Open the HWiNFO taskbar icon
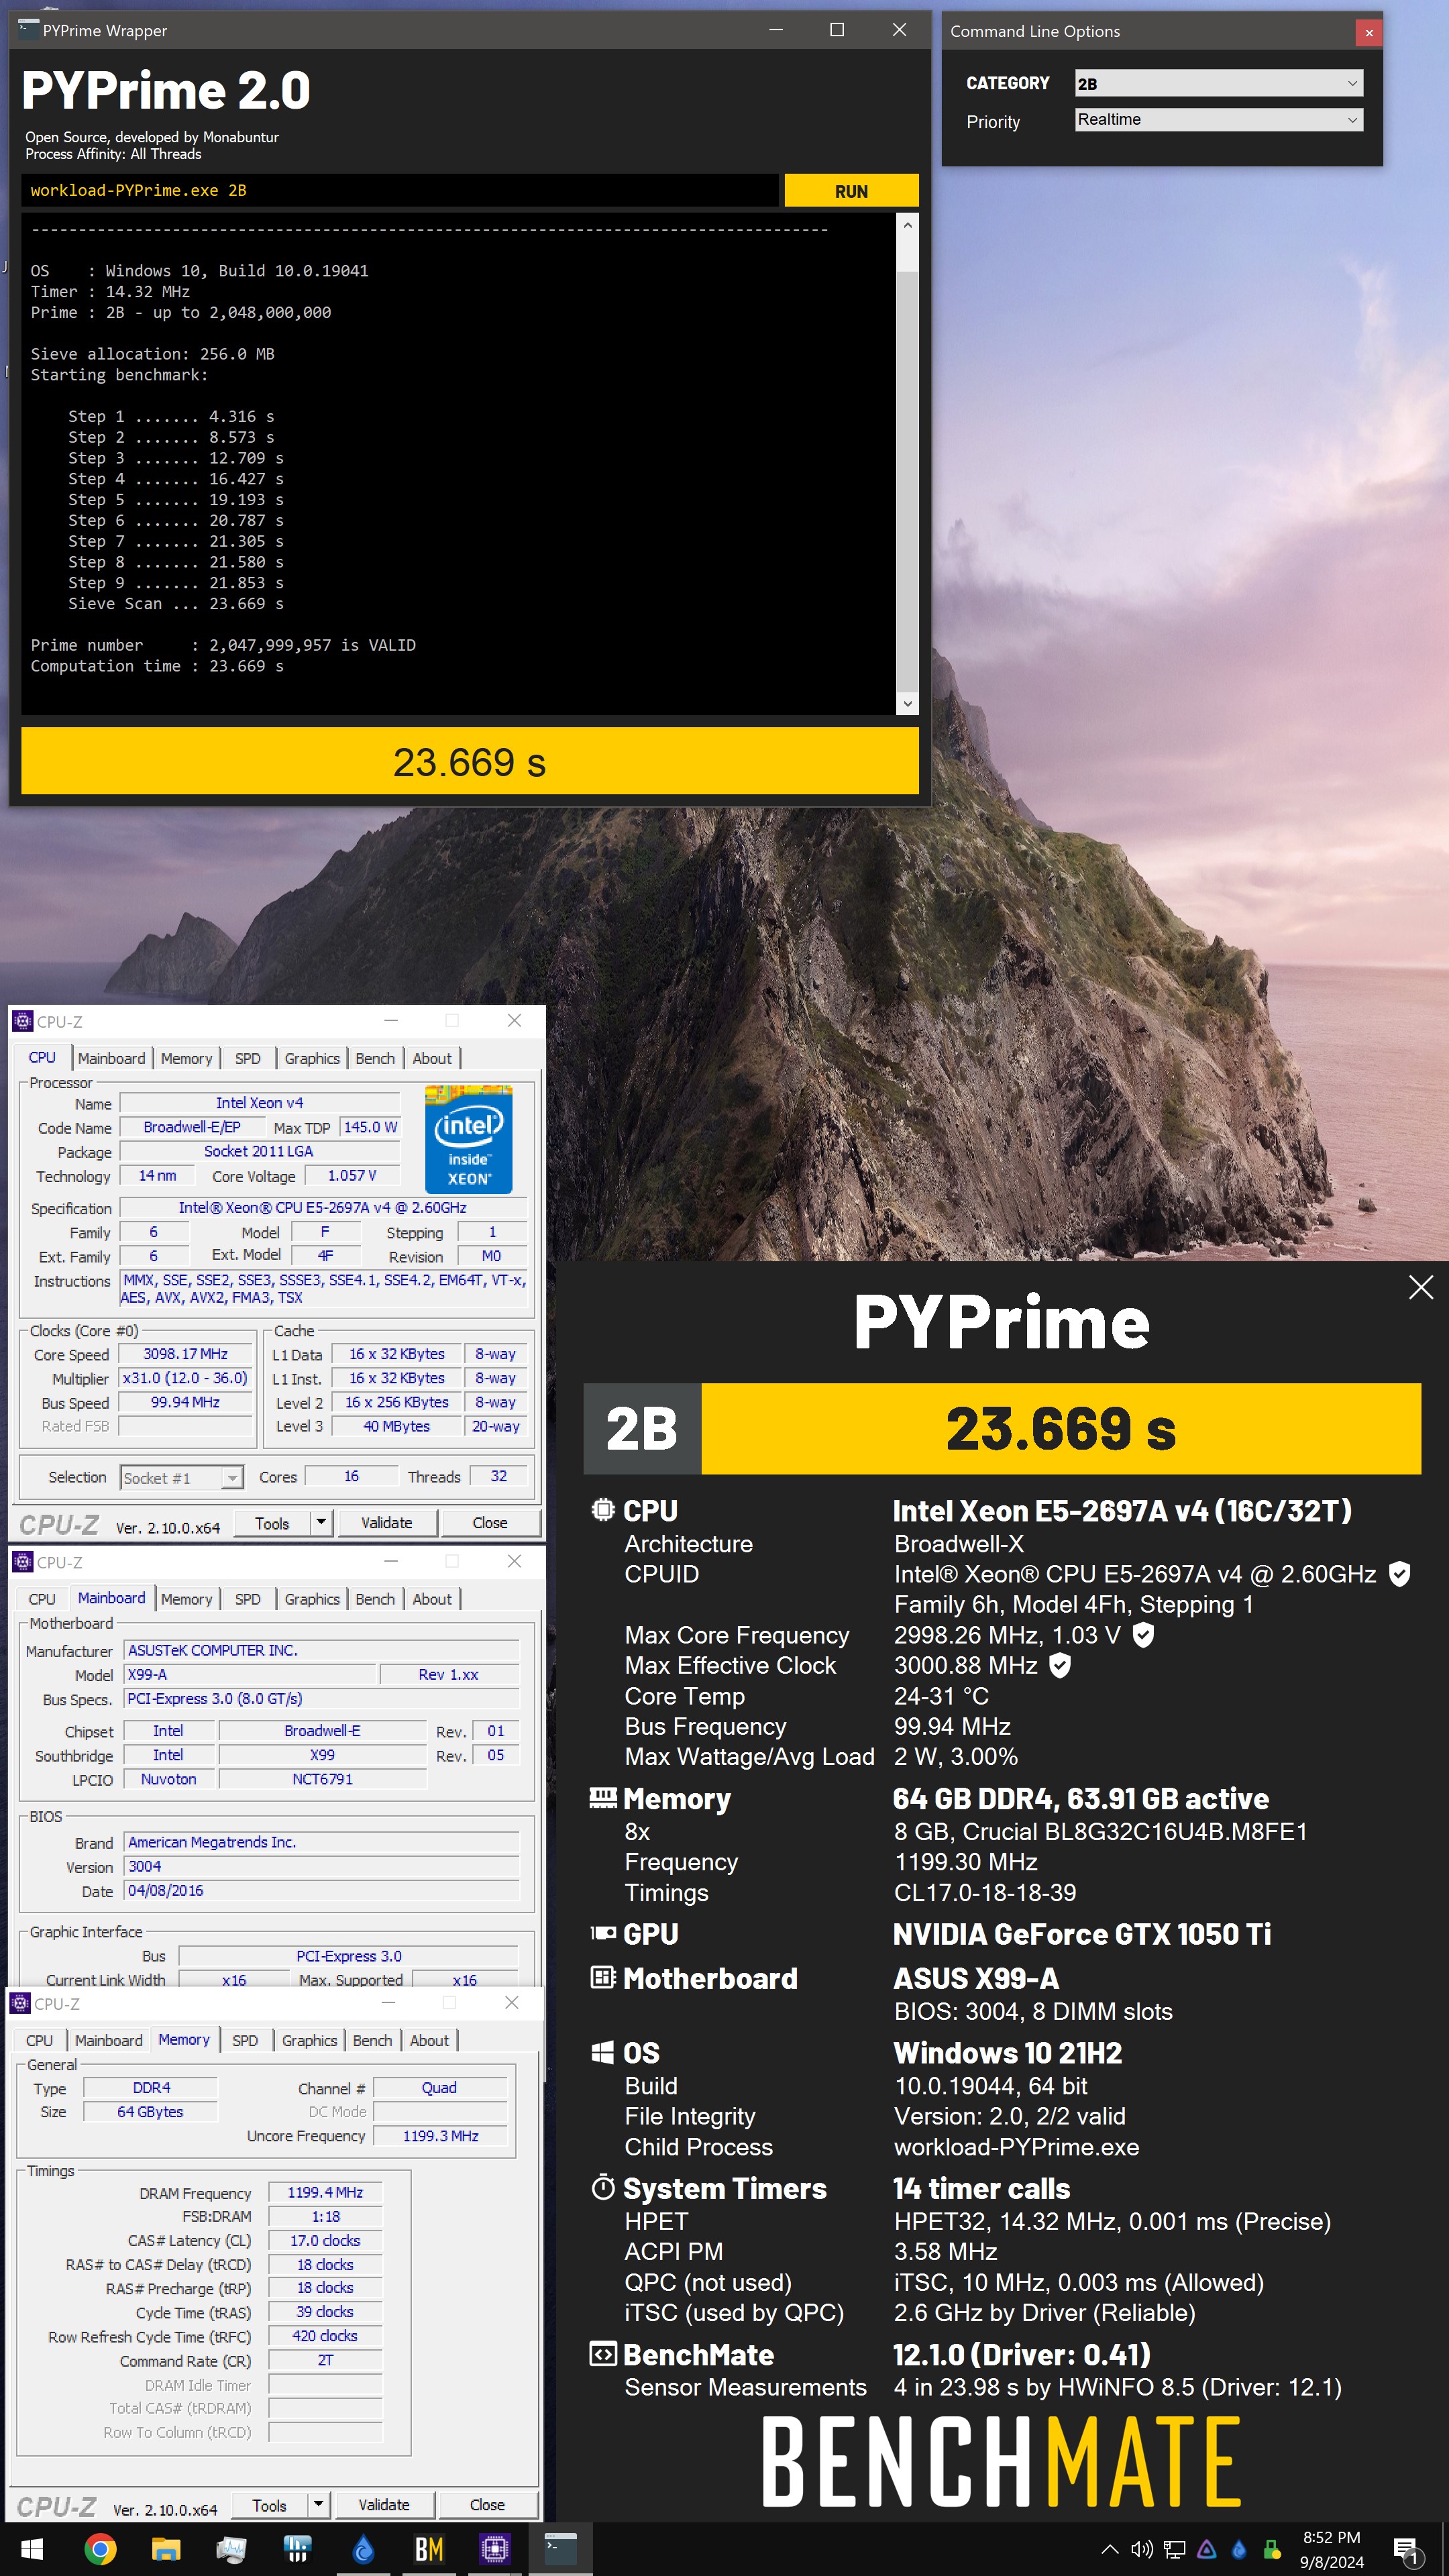Image resolution: width=1449 pixels, height=2576 pixels. 297,2549
